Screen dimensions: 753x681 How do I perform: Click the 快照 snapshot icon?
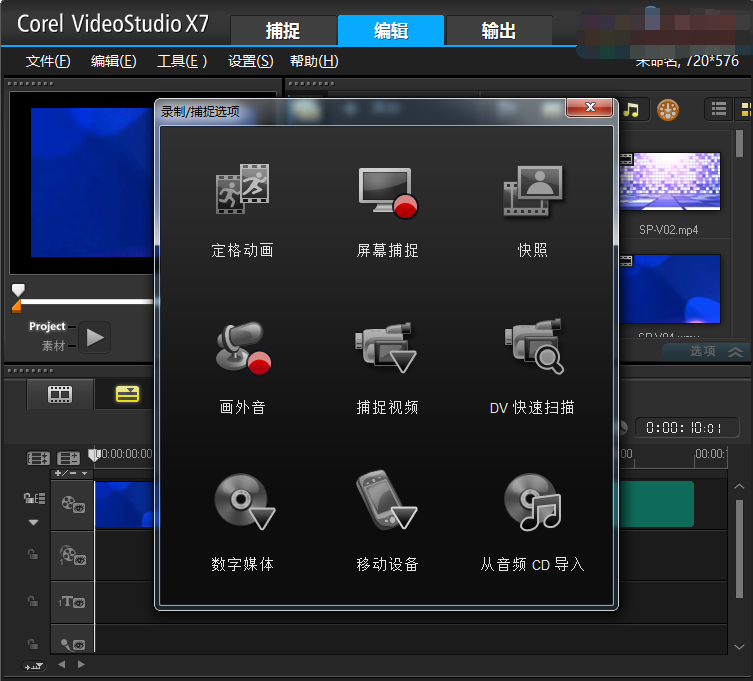click(532, 191)
